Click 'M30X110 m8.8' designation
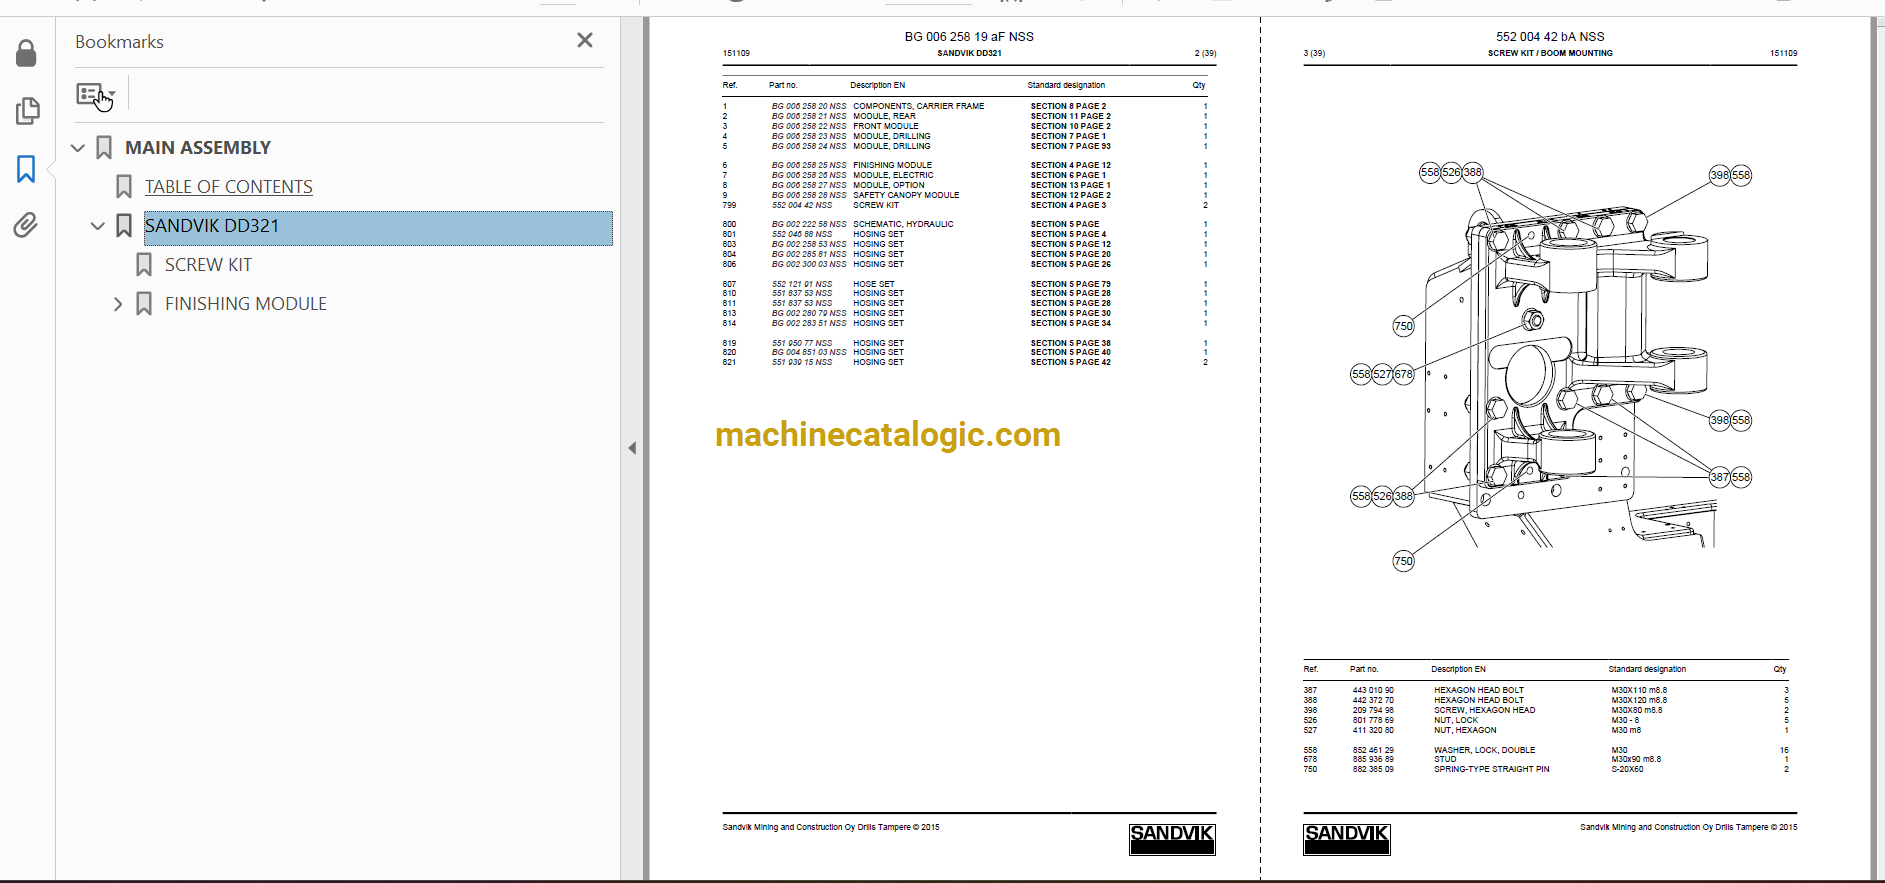The width and height of the screenshot is (1885, 883). (x=1639, y=690)
